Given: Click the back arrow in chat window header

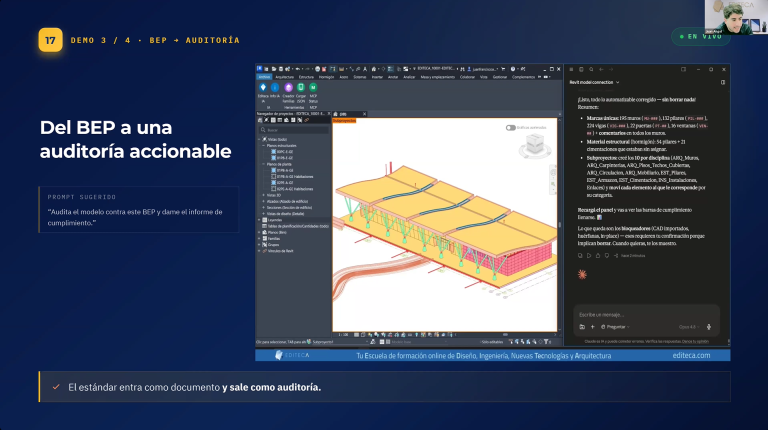Looking at the screenshot, I should [601, 69].
